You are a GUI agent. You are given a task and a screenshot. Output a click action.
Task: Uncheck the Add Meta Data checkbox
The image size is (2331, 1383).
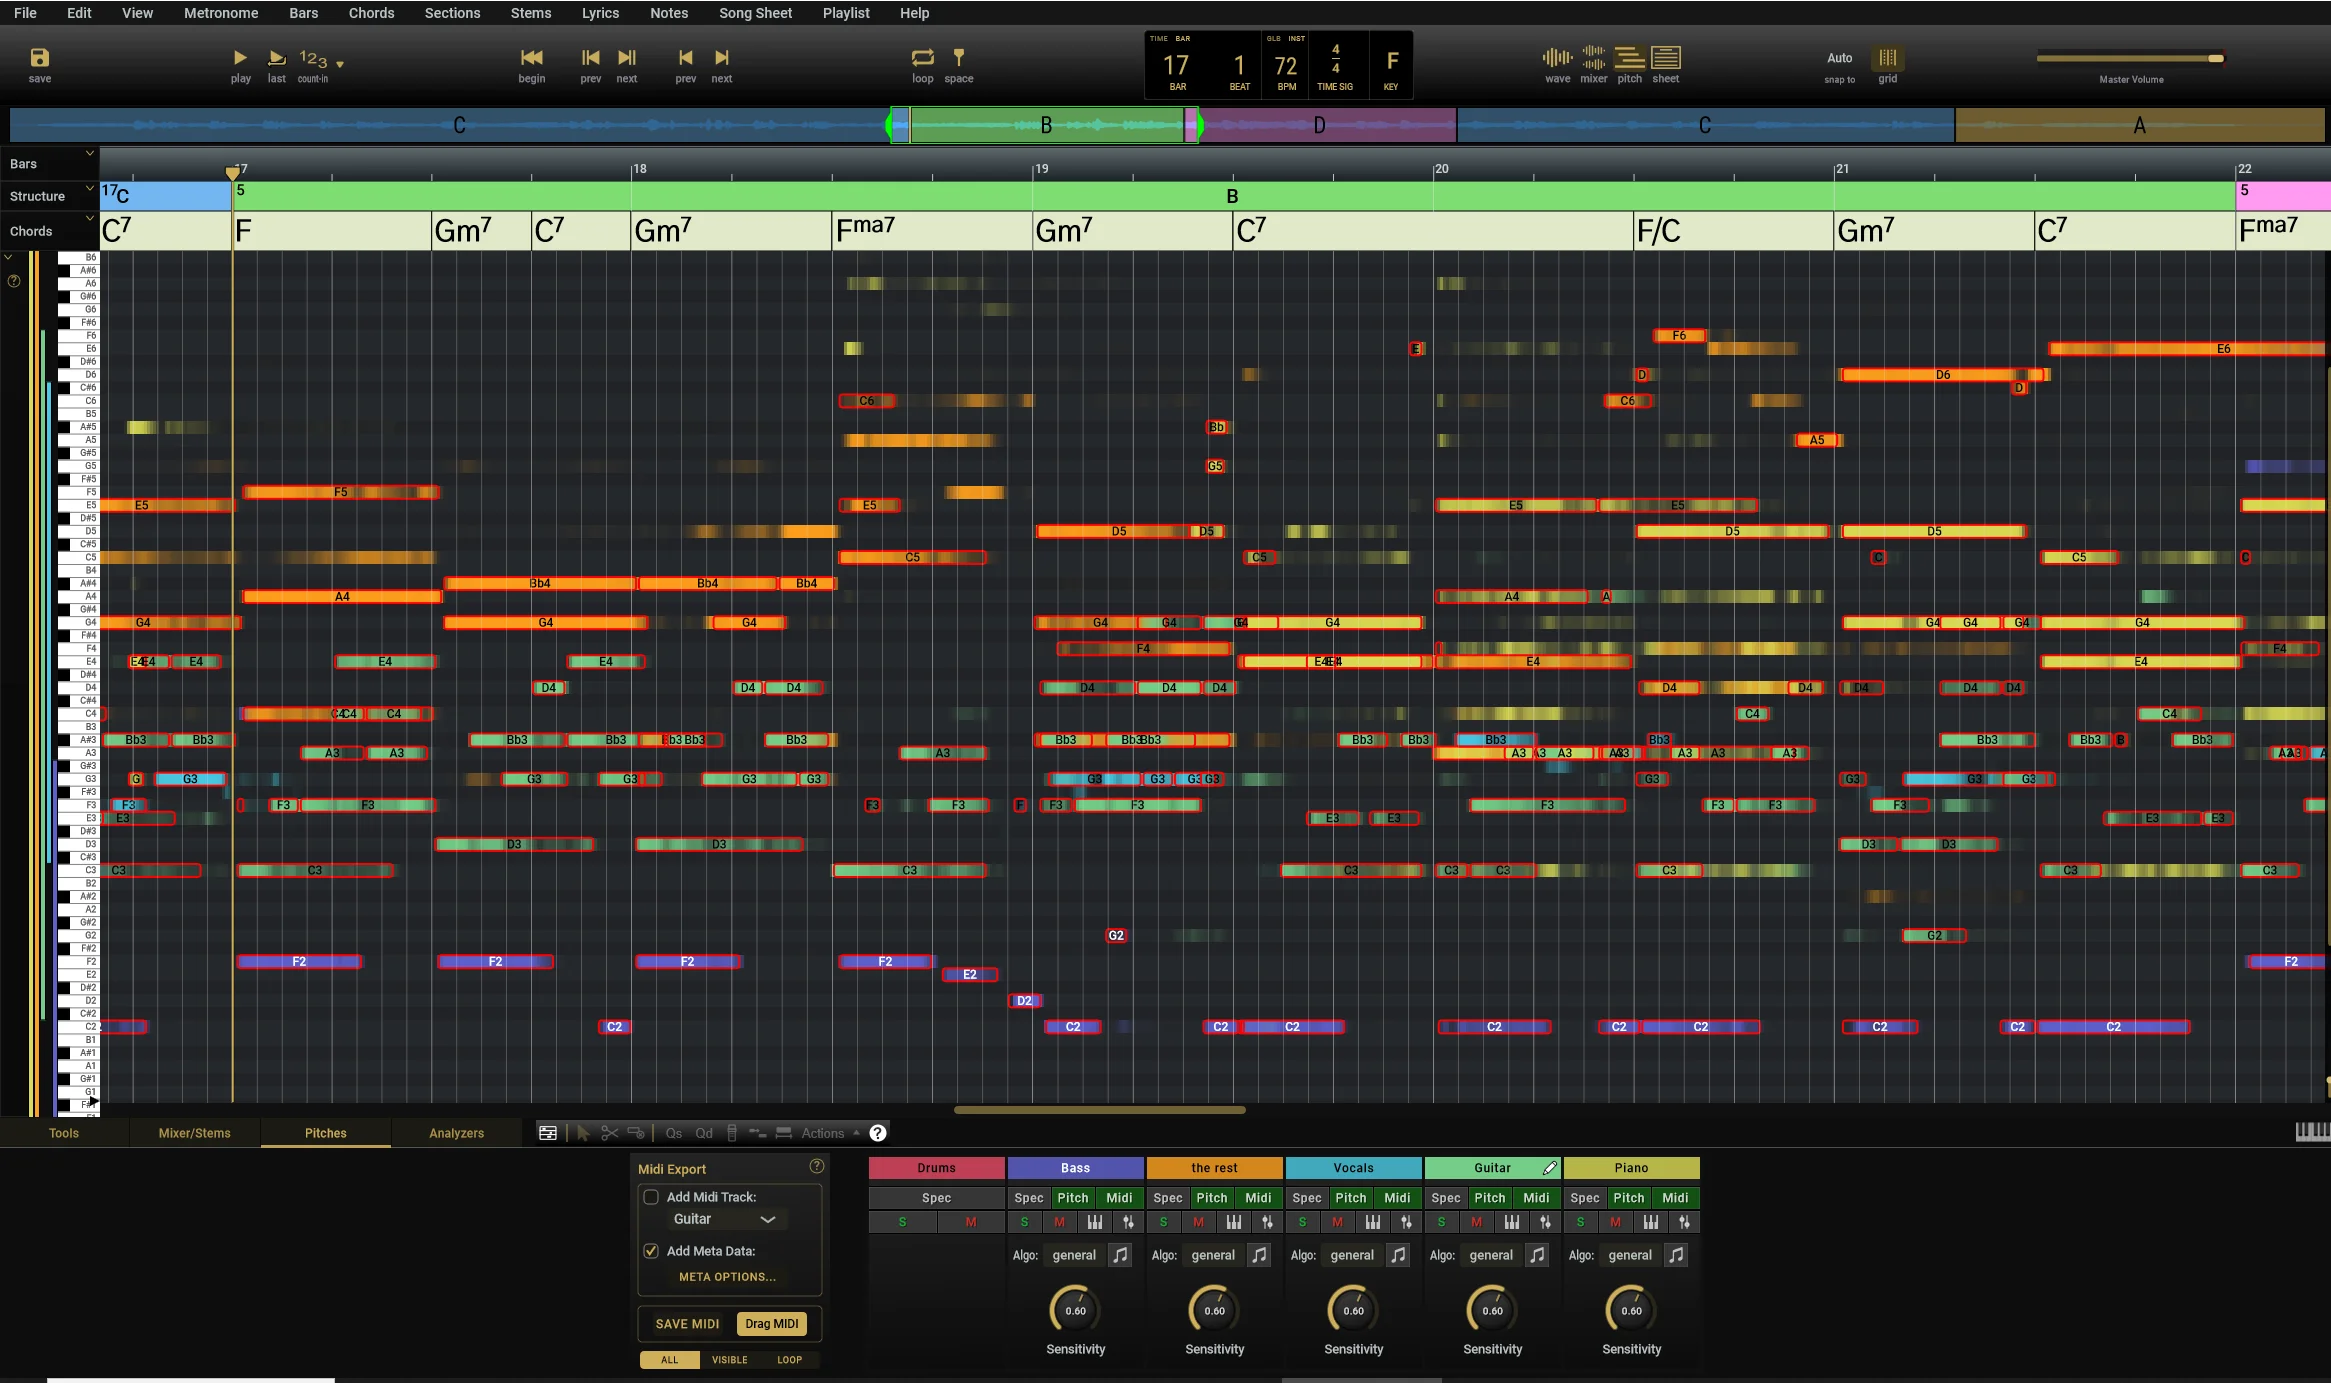pos(651,1251)
